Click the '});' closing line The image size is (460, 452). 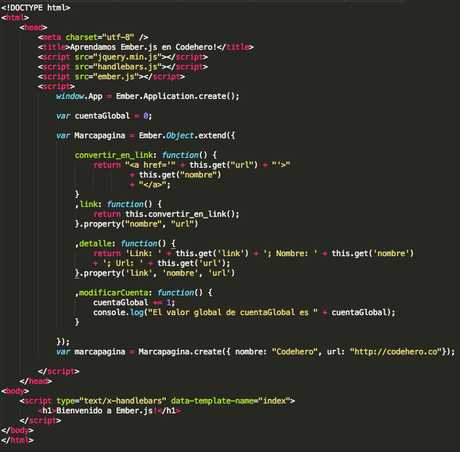pos(63,342)
